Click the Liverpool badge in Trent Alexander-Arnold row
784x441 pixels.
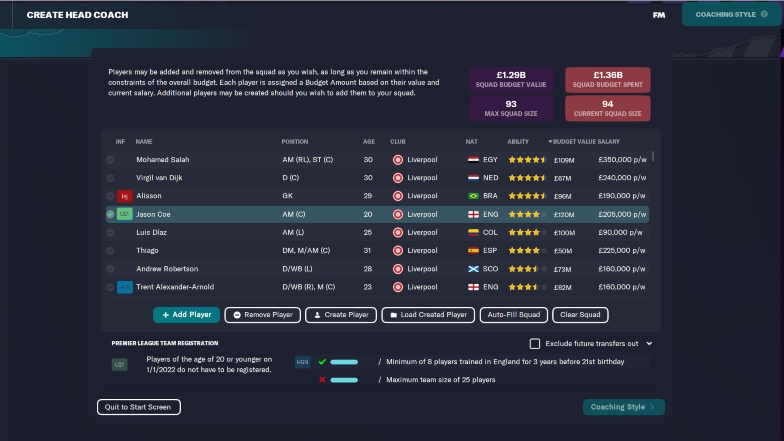click(398, 287)
